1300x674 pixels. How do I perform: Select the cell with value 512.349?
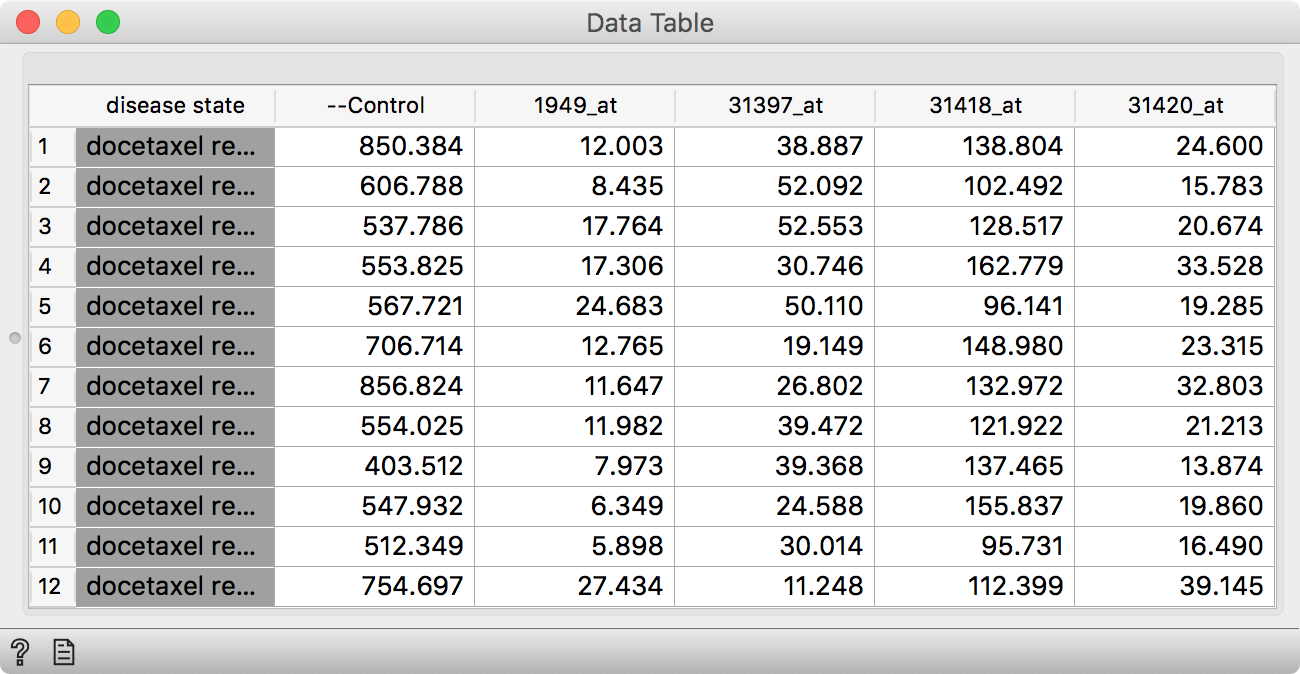(375, 546)
